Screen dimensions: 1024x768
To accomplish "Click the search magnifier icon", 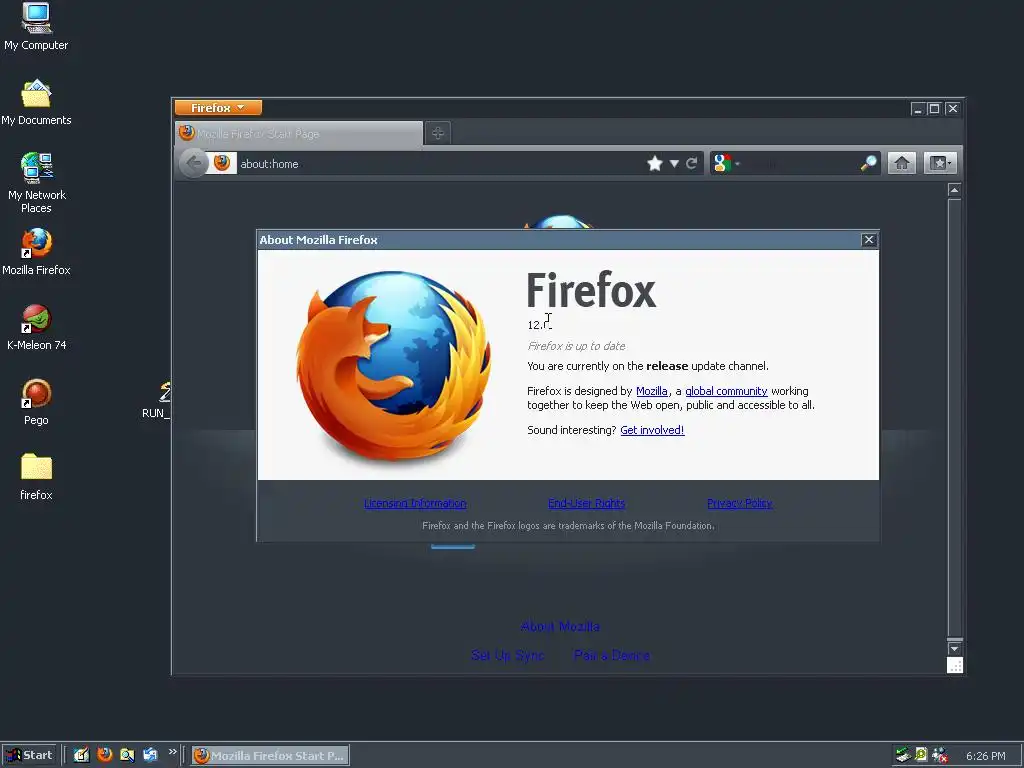I will 869,163.
